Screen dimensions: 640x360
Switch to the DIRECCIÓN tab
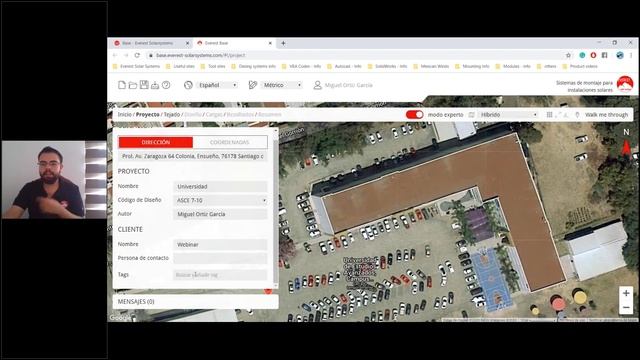tap(156, 142)
